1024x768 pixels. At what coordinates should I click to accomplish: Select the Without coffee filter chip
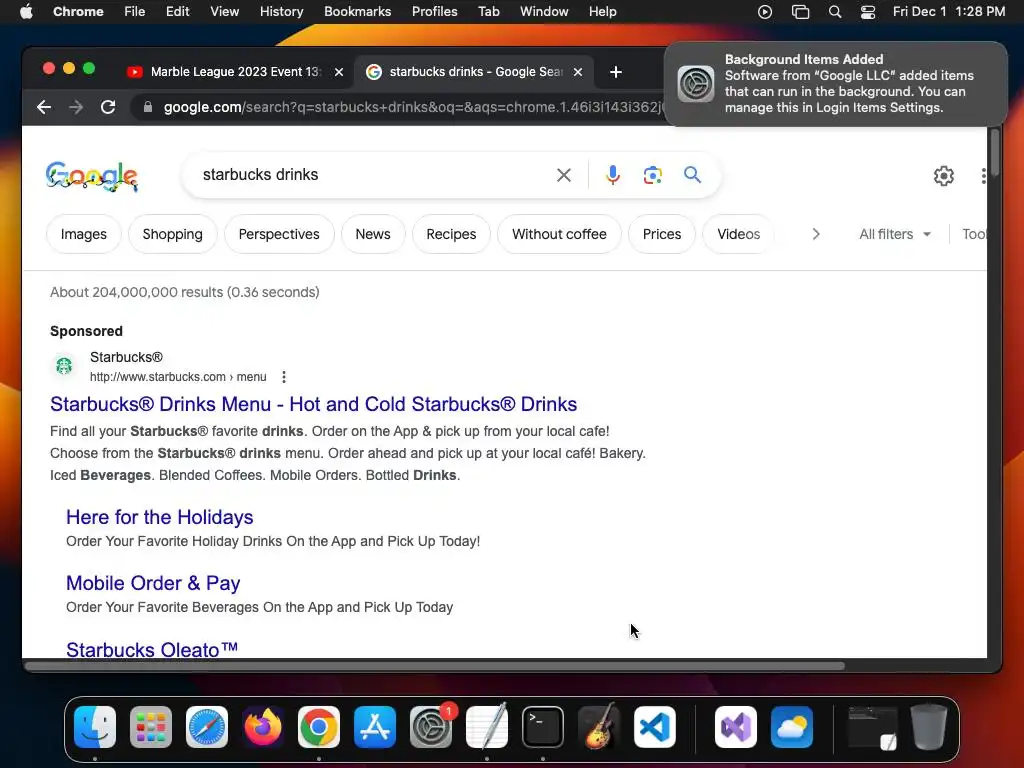point(559,234)
